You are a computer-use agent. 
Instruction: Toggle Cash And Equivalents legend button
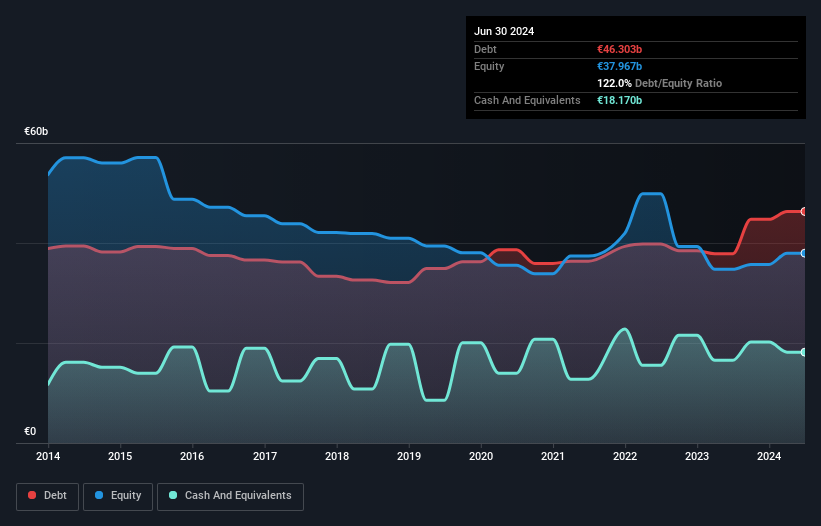(230, 496)
